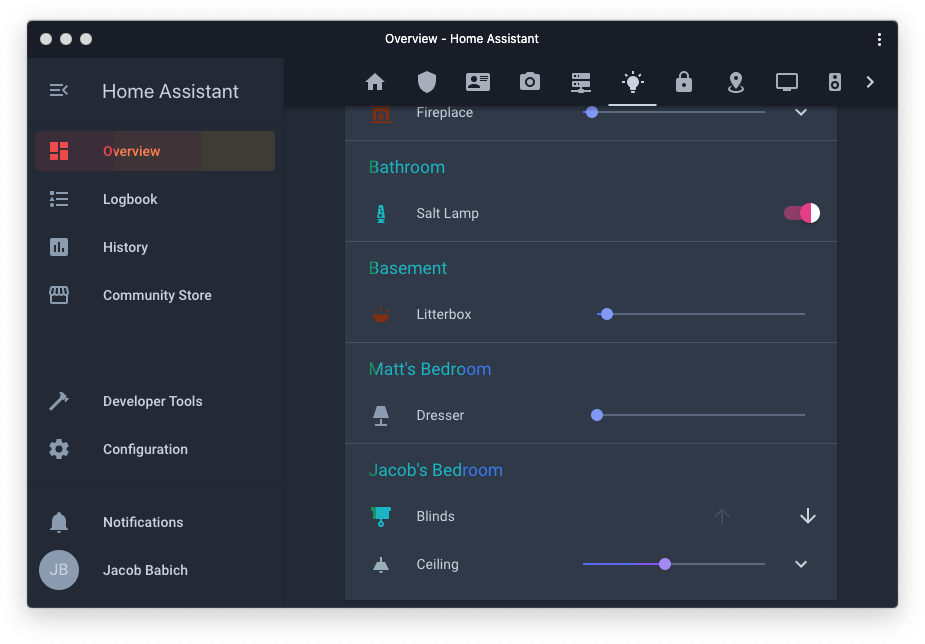The height and width of the screenshot is (644, 925).
Task: Open the Ceiling entity details
Action: pyautogui.click(x=437, y=564)
